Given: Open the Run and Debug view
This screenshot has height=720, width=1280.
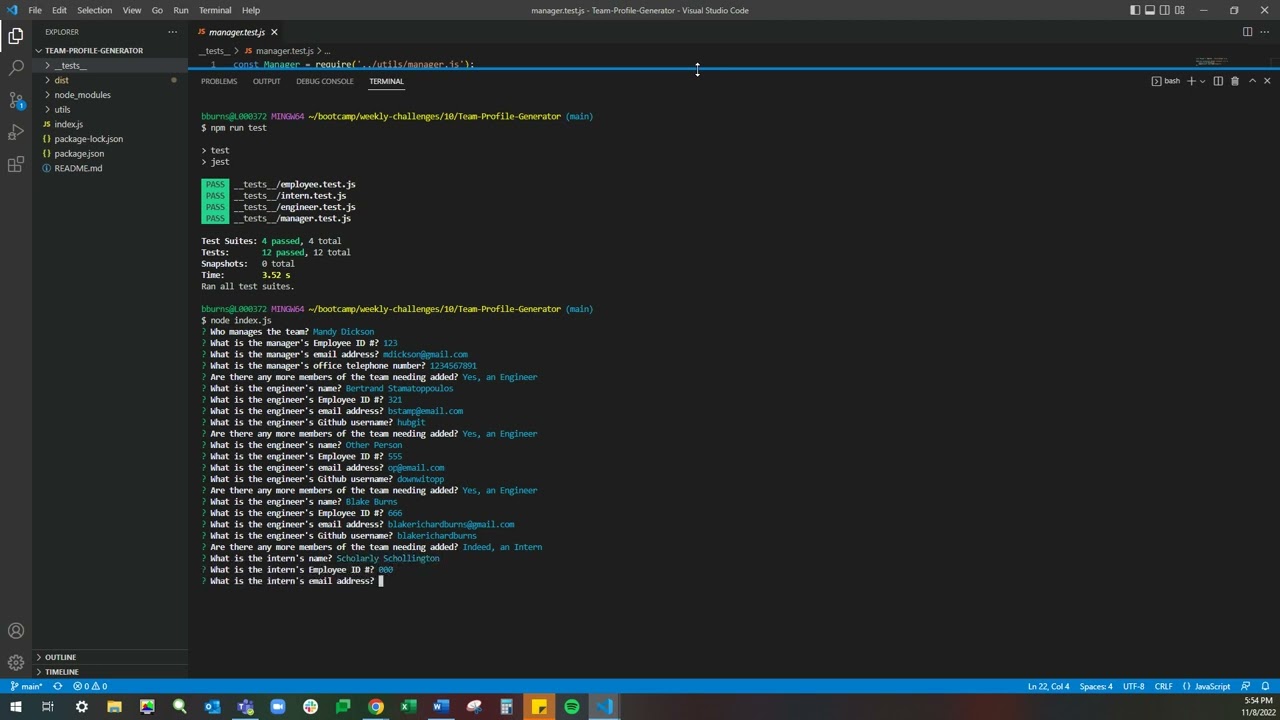Looking at the screenshot, I should [16, 132].
